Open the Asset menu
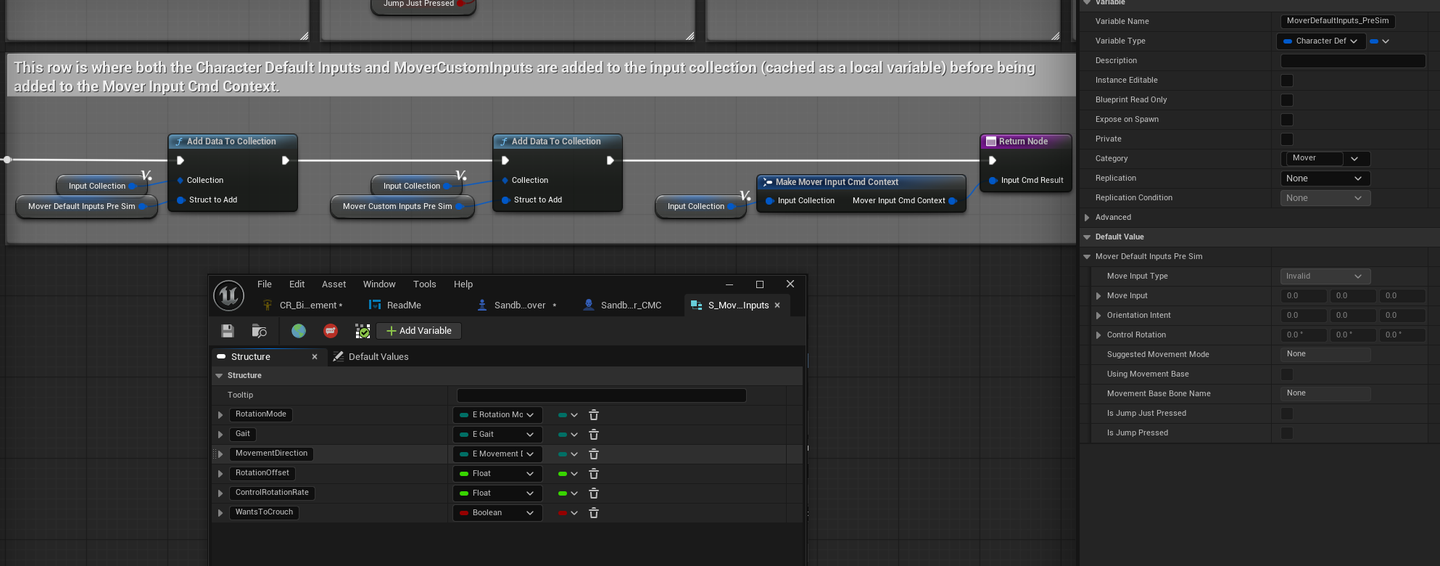The image size is (1440, 566). 334,284
